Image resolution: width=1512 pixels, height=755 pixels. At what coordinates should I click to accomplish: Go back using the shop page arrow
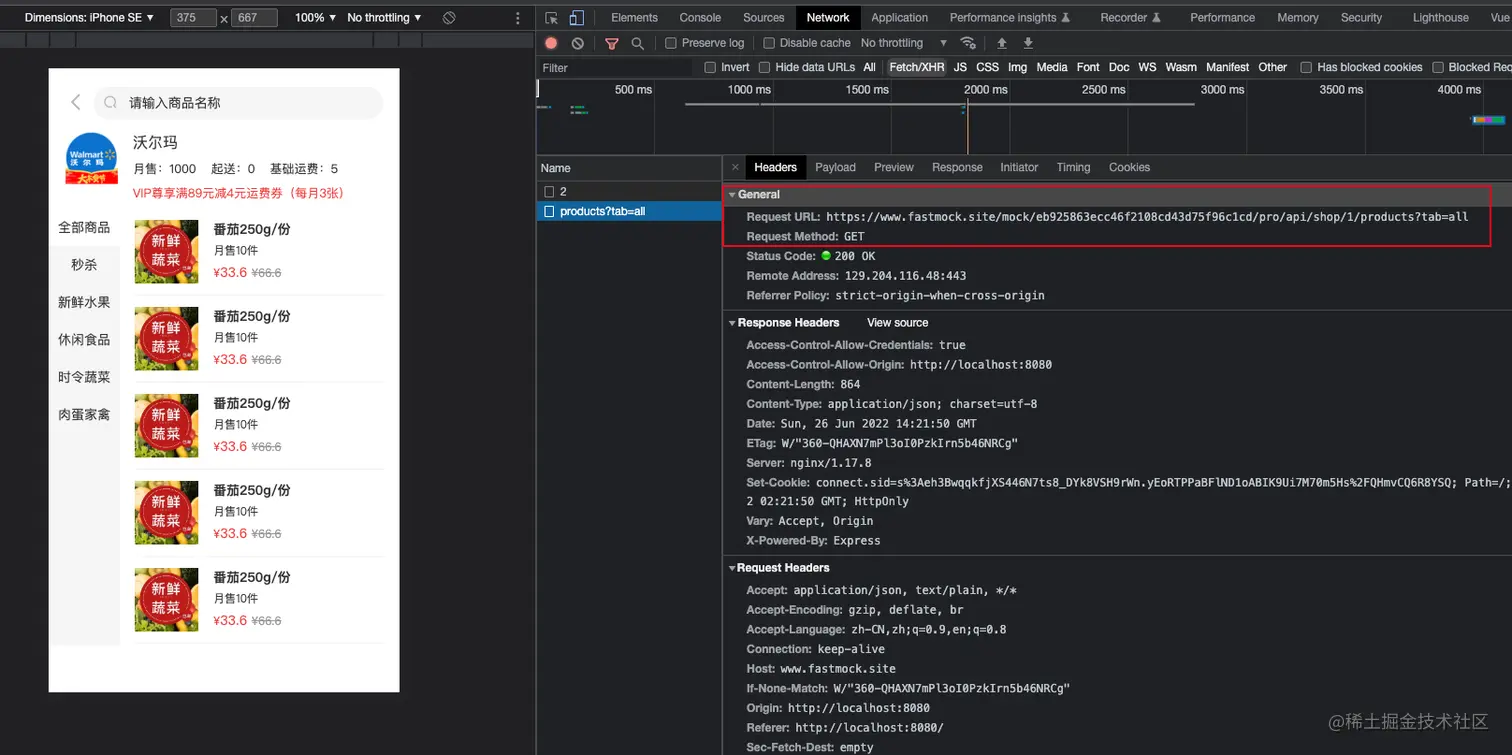click(x=75, y=102)
